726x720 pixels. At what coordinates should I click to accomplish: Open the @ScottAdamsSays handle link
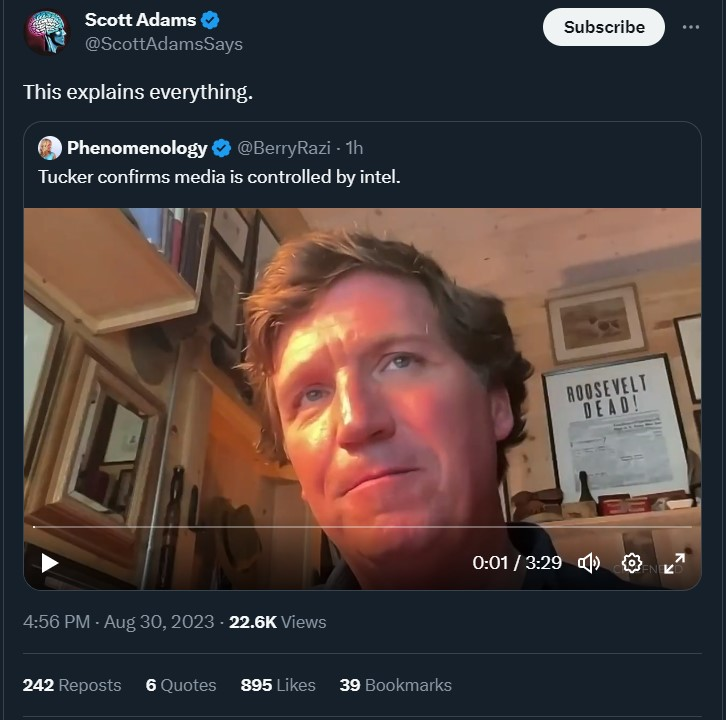coord(164,44)
